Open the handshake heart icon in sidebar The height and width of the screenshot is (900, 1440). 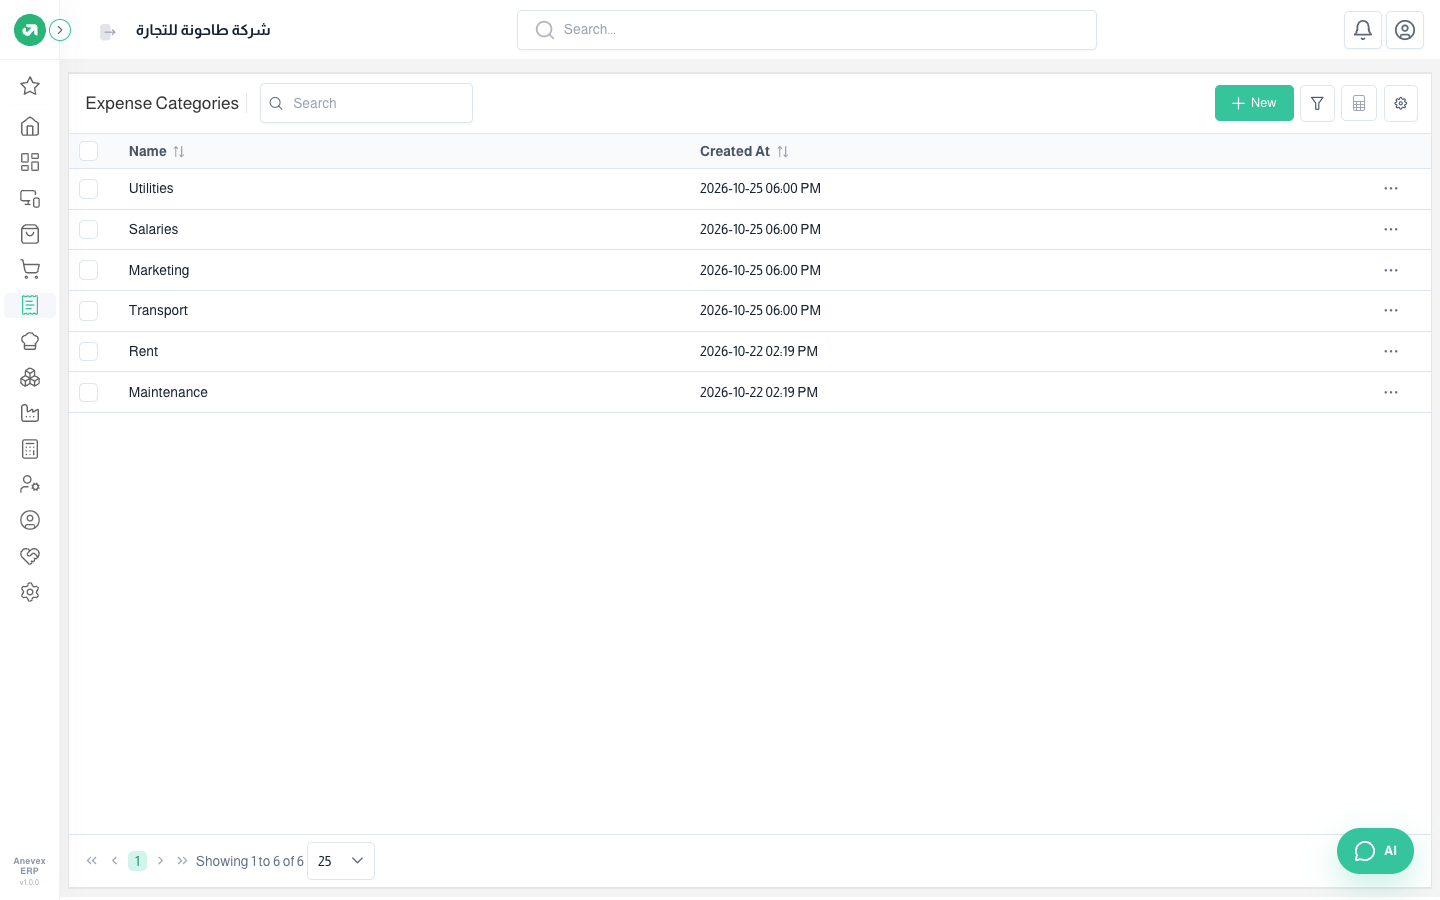(30, 556)
